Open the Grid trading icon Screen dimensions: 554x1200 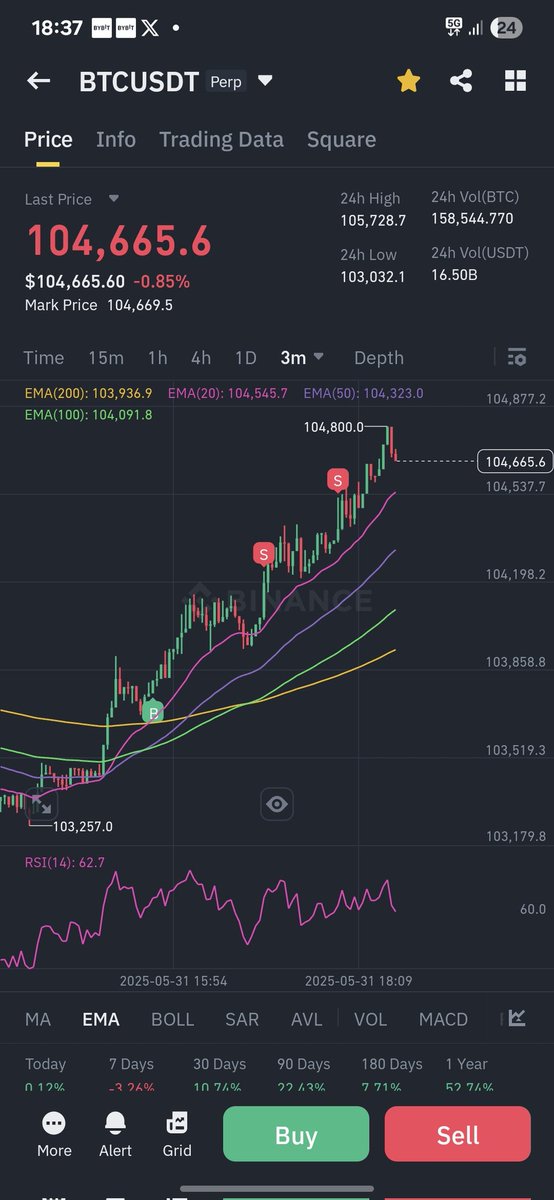(177, 1134)
